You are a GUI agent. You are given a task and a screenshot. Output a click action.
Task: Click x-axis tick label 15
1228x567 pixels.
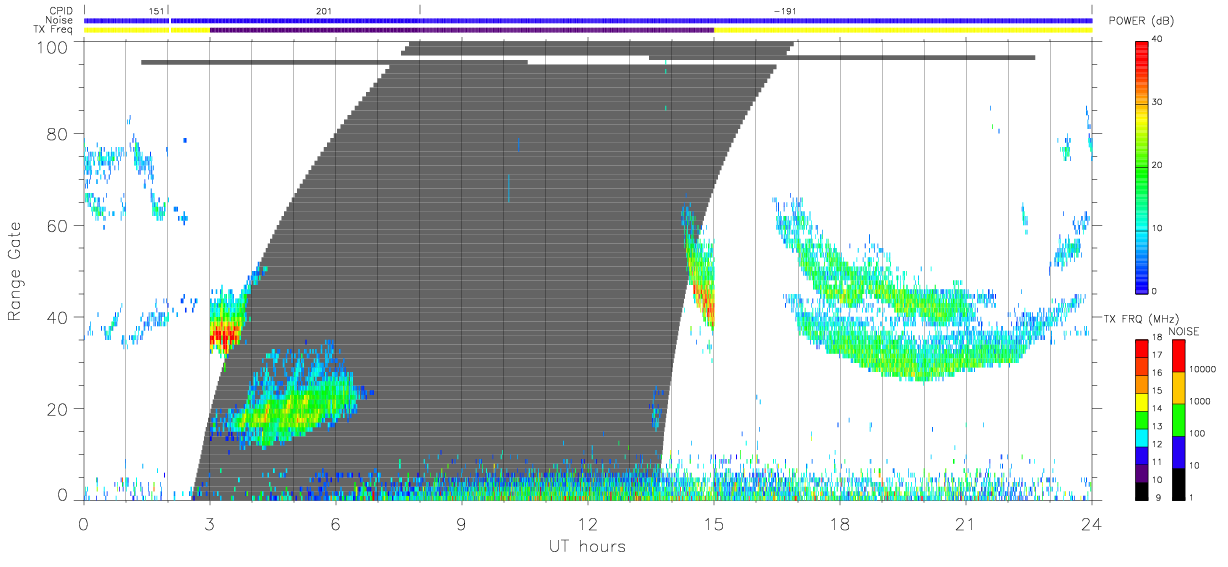pos(714,523)
